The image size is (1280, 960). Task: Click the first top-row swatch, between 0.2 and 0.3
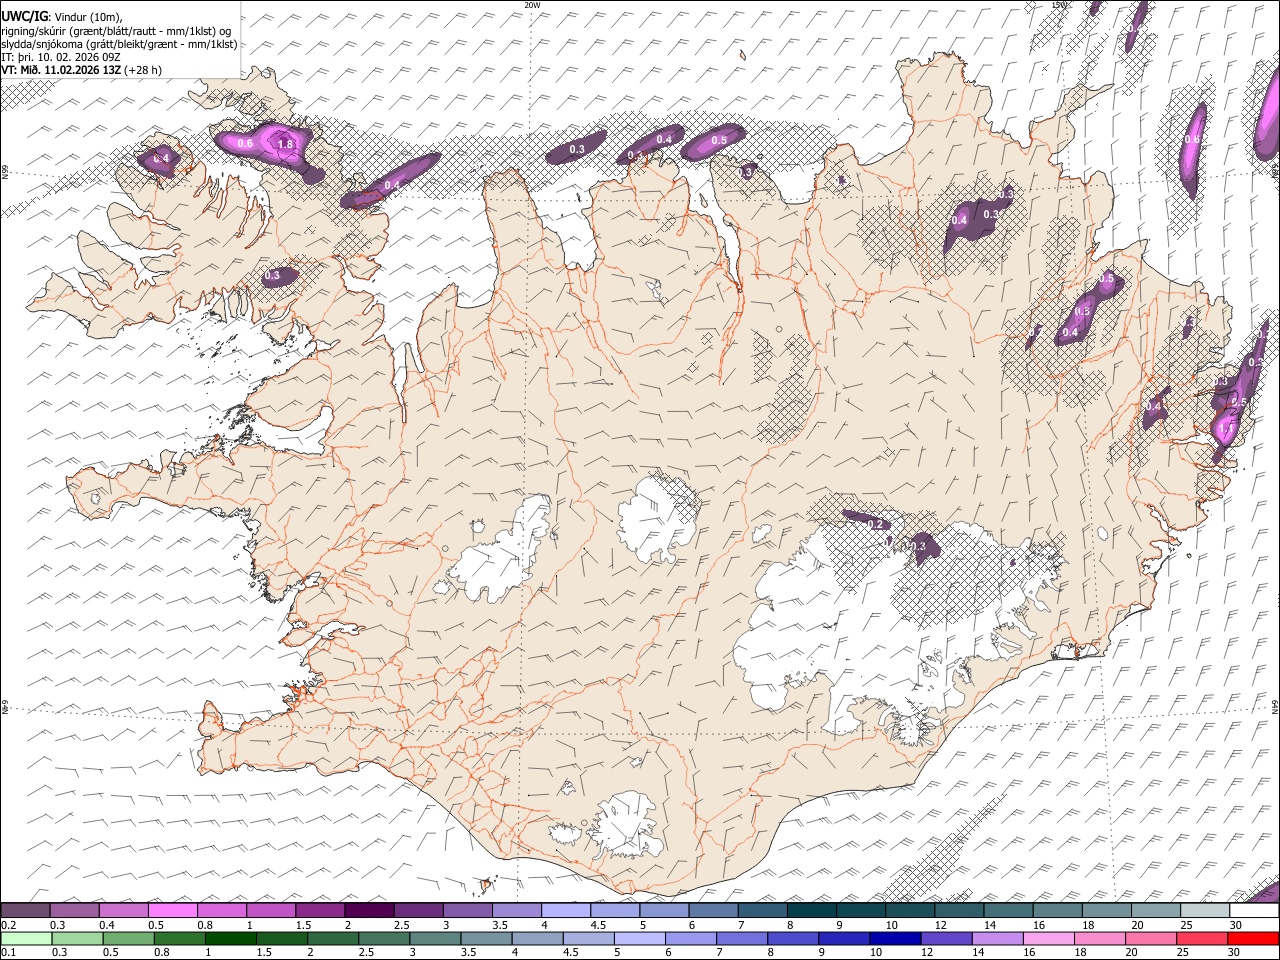tap(26, 911)
